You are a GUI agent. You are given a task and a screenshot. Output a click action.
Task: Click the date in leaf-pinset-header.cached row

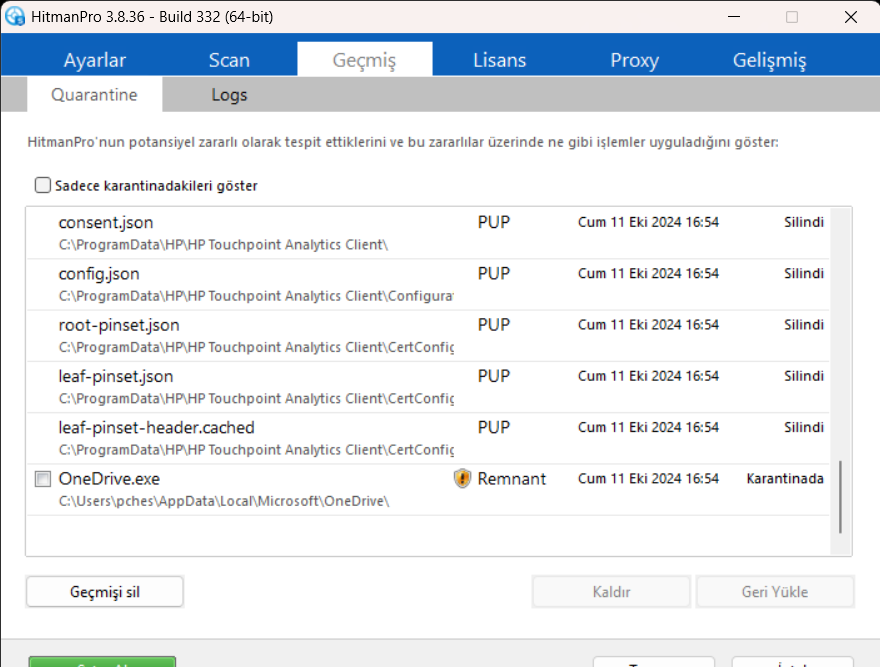pos(648,427)
